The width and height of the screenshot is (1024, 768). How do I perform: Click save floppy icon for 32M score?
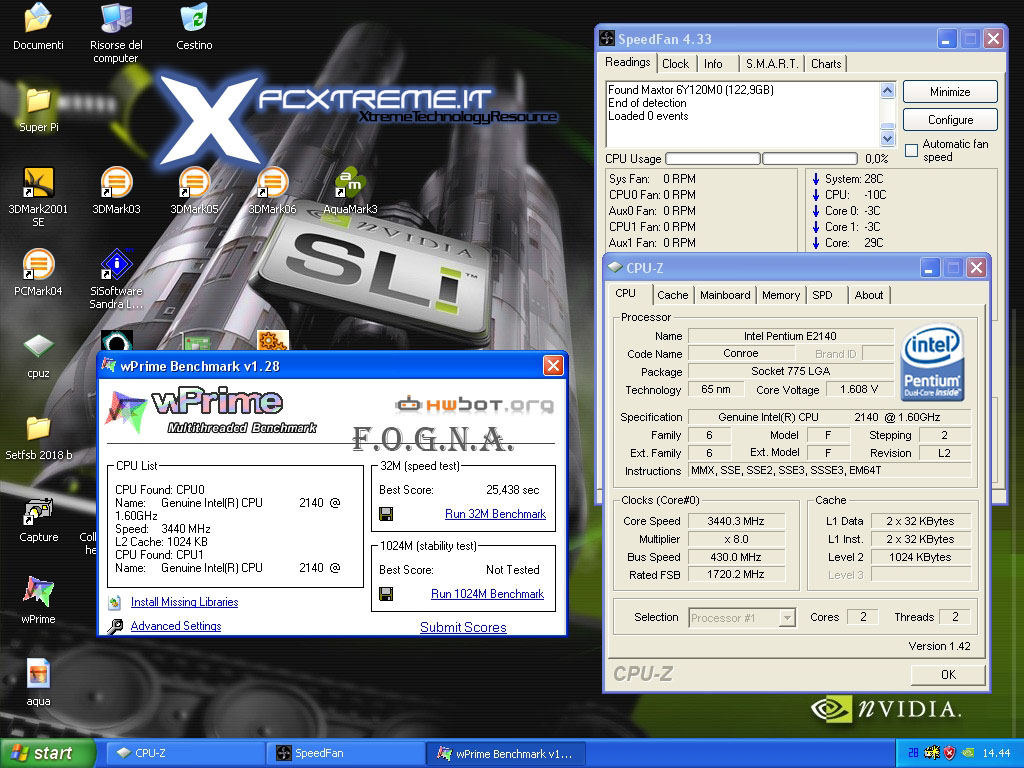tap(386, 514)
